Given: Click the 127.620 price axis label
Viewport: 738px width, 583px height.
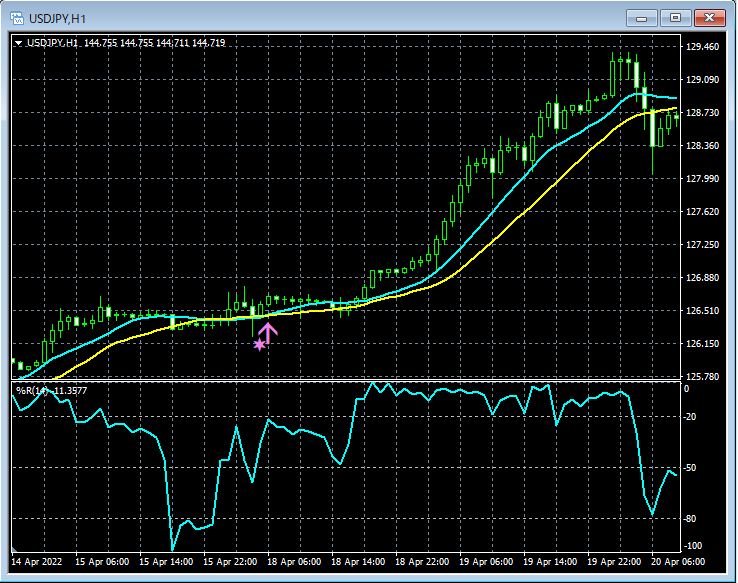Looking at the screenshot, I should tap(702, 211).
